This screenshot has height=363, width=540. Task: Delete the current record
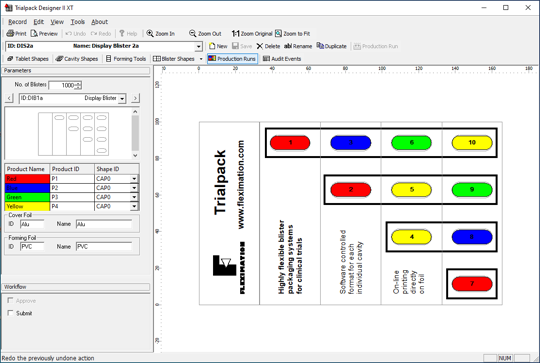268,46
